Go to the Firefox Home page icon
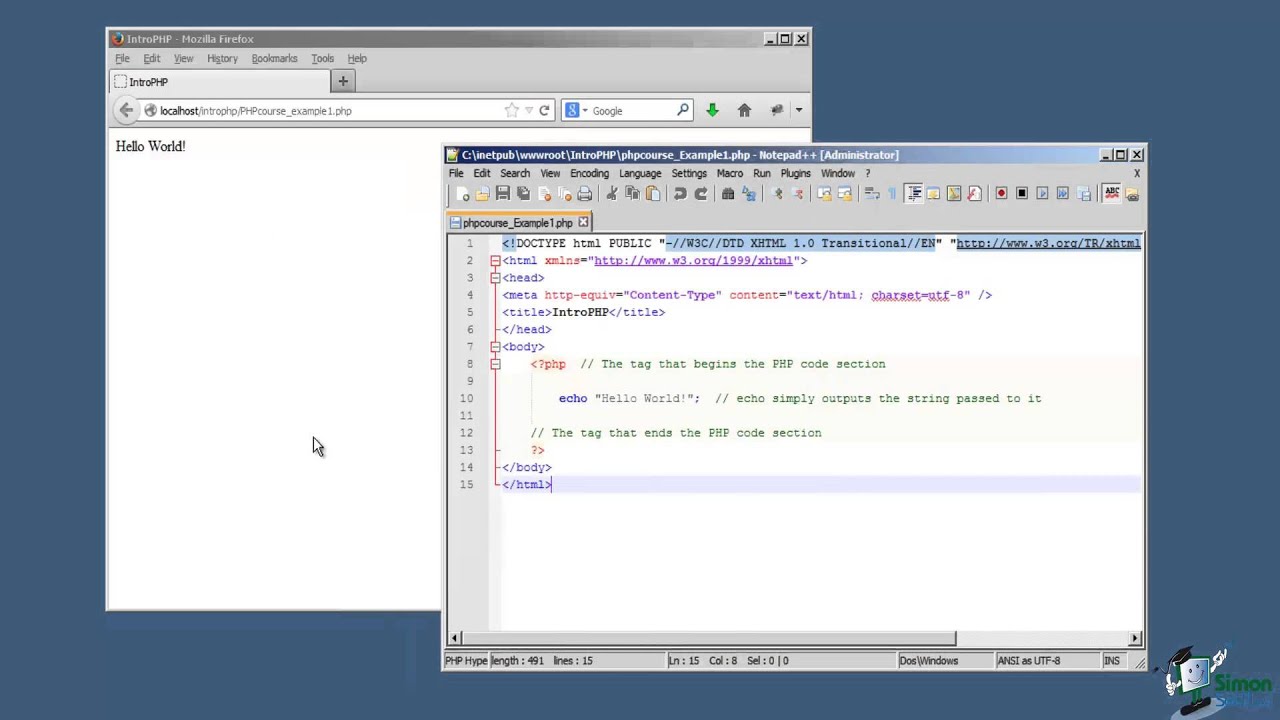 [x=744, y=111]
